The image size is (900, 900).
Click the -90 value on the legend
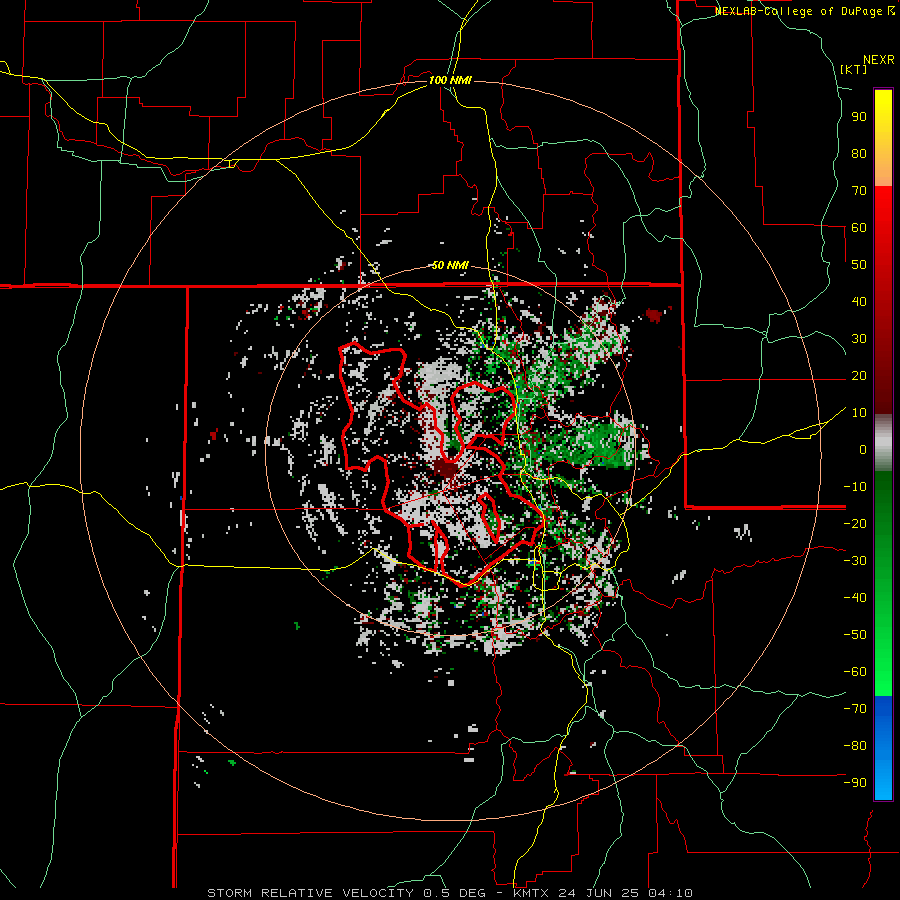click(855, 782)
